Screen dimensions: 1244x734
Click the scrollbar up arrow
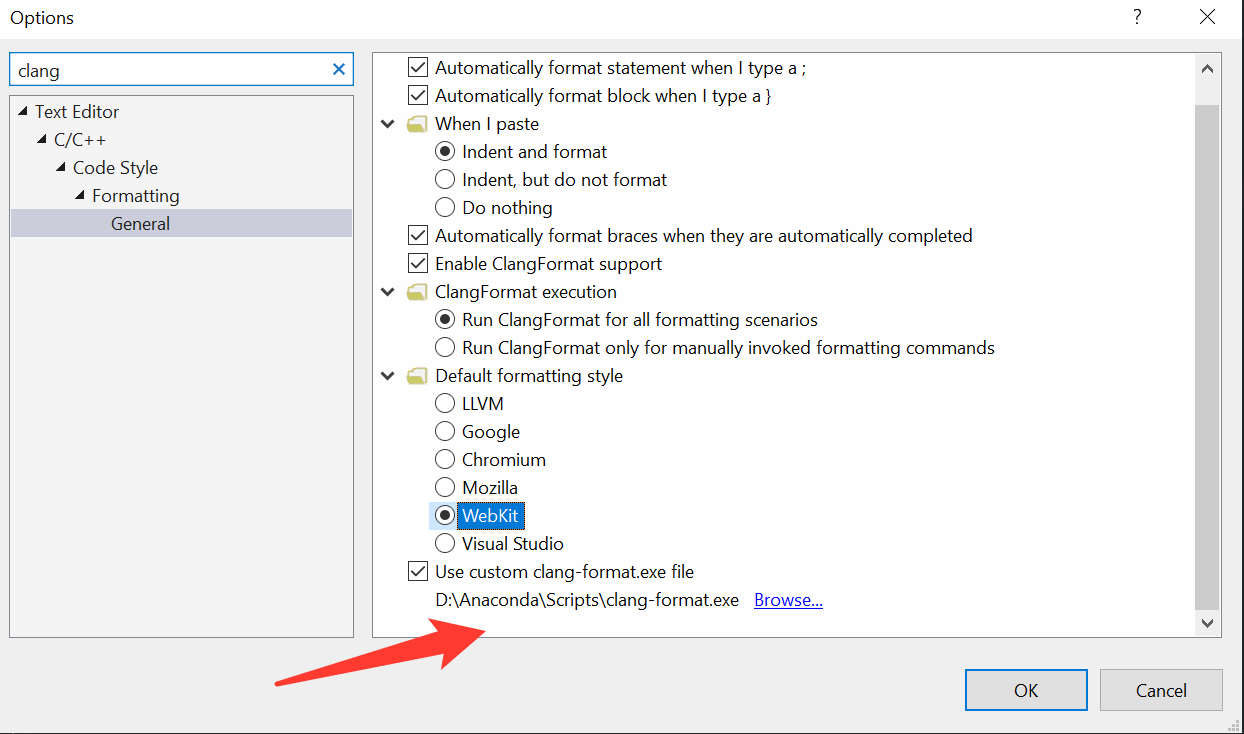1207,69
